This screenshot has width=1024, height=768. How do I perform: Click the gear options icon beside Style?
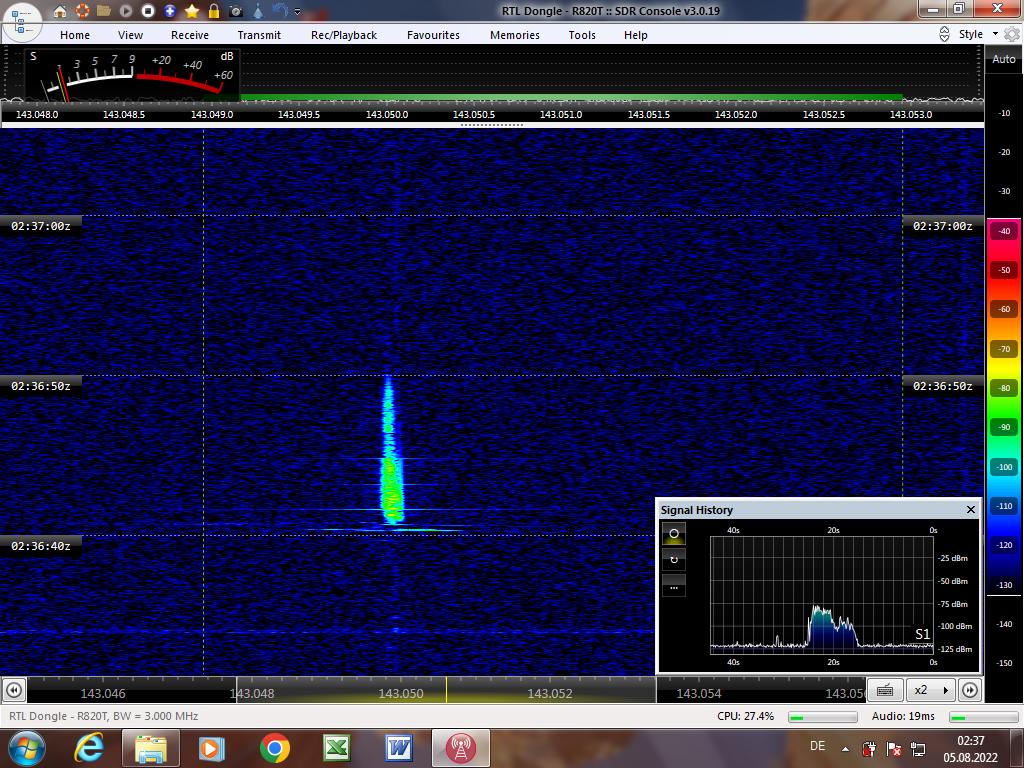1012,34
